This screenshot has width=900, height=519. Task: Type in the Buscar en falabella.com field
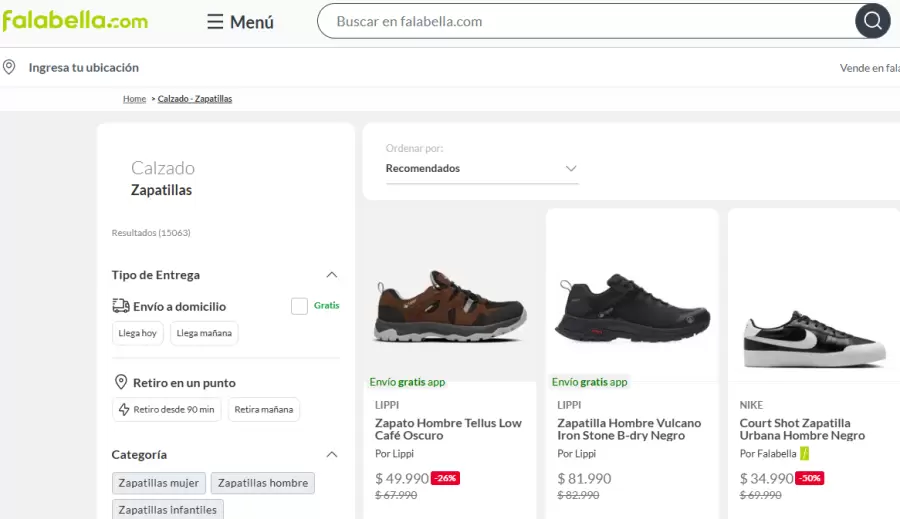pyautogui.click(x=590, y=21)
